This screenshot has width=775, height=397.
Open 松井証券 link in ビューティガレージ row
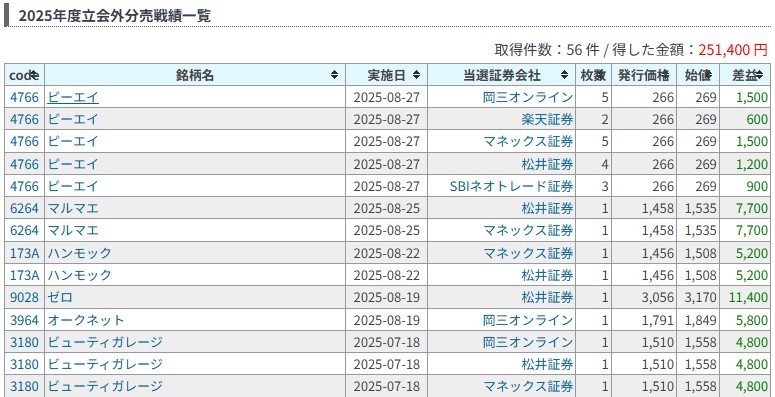tap(547, 365)
